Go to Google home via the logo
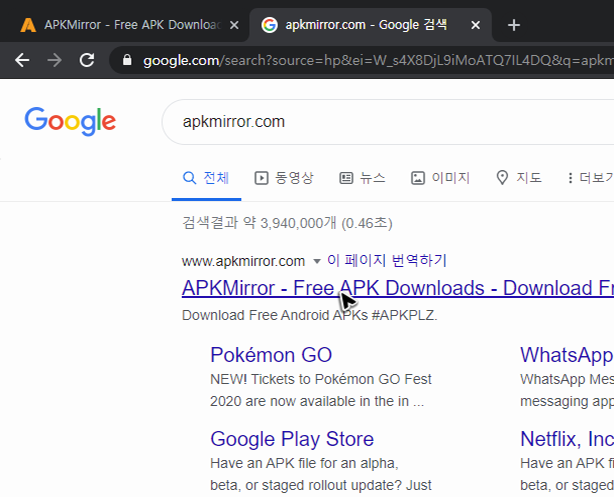The height and width of the screenshot is (497, 614). pos(70,121)
